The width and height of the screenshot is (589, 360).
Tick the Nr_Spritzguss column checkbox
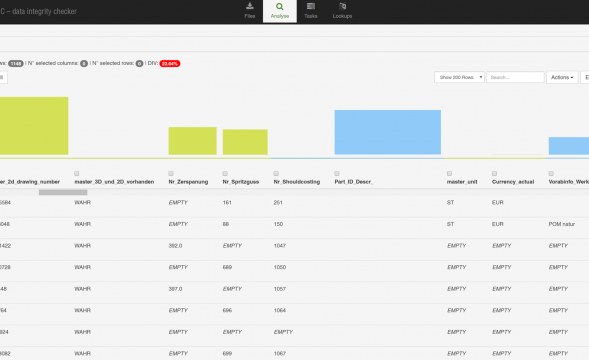225,173
